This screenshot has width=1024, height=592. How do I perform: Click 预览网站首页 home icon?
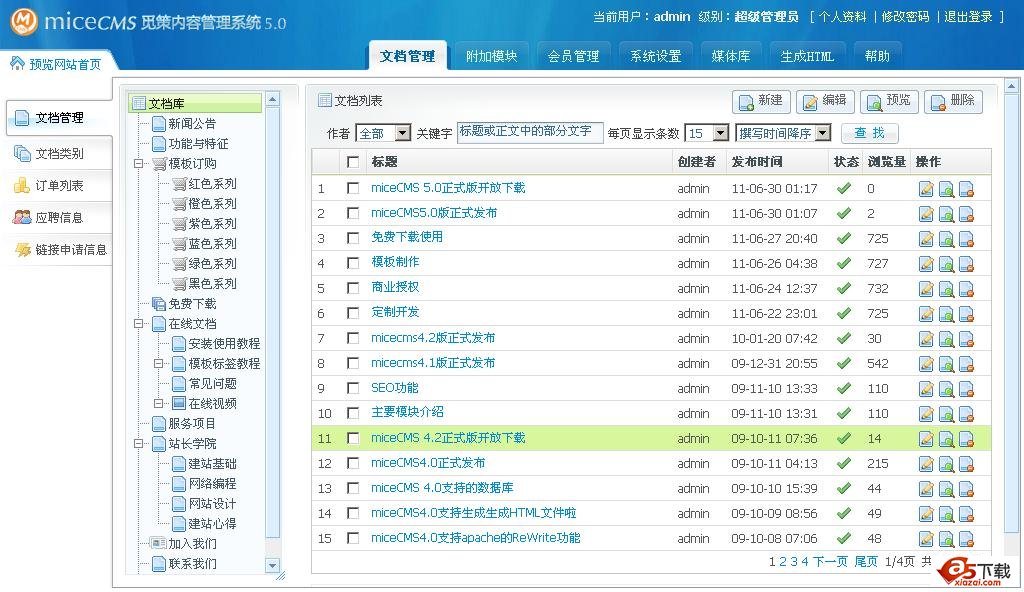click(x=17, y=64)
